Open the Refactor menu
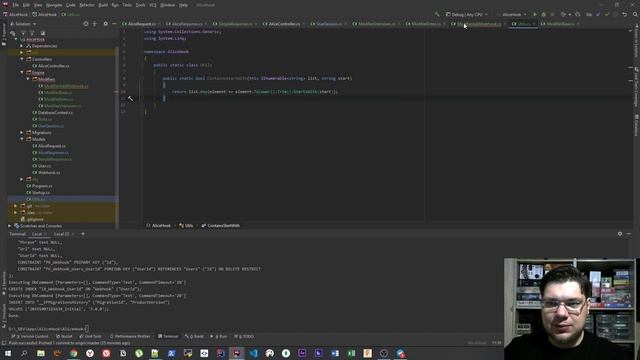640x360 pixels. [87, 5]
